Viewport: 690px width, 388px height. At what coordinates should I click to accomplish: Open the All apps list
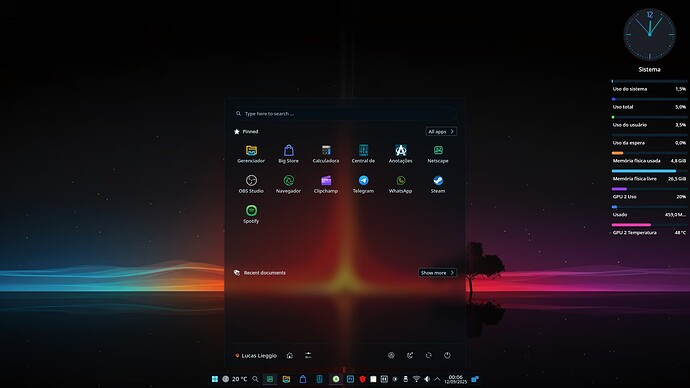tap(441, 132)
